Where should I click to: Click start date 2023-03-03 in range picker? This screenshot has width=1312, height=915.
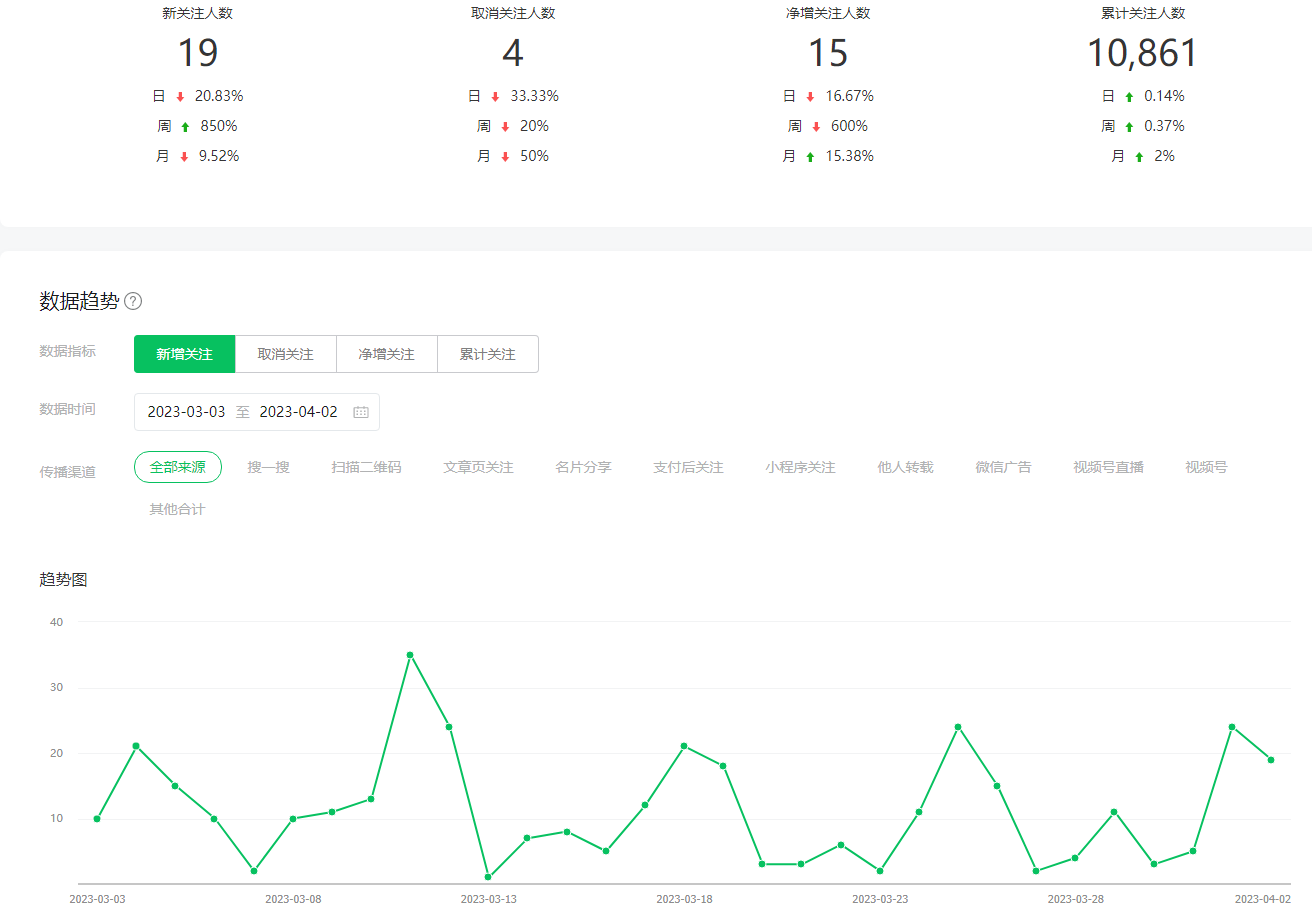(x=186, y=412)
